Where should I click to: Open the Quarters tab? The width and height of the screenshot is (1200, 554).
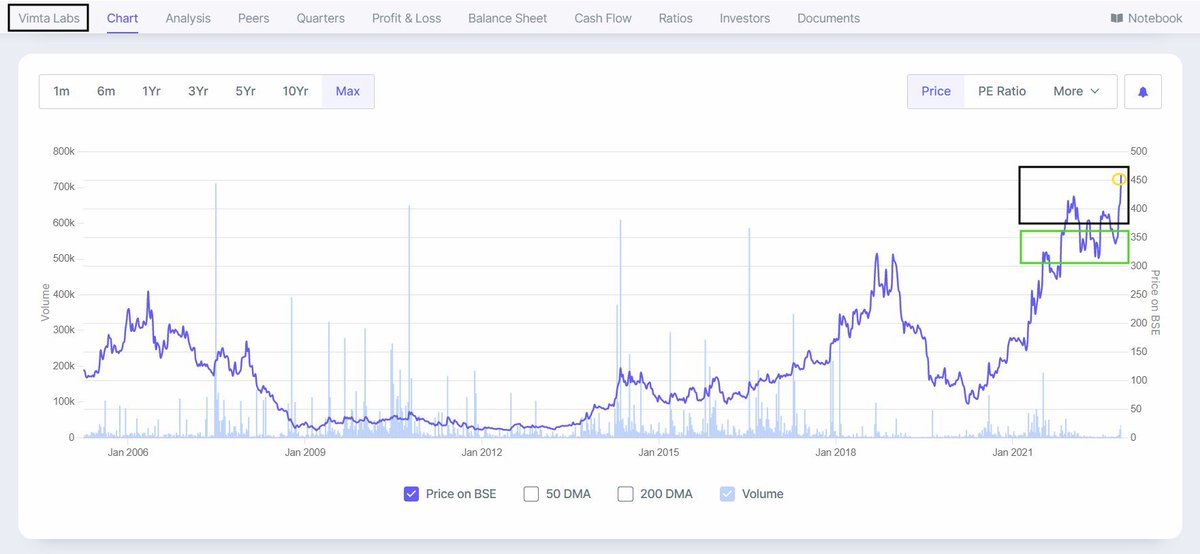point(321,18)
